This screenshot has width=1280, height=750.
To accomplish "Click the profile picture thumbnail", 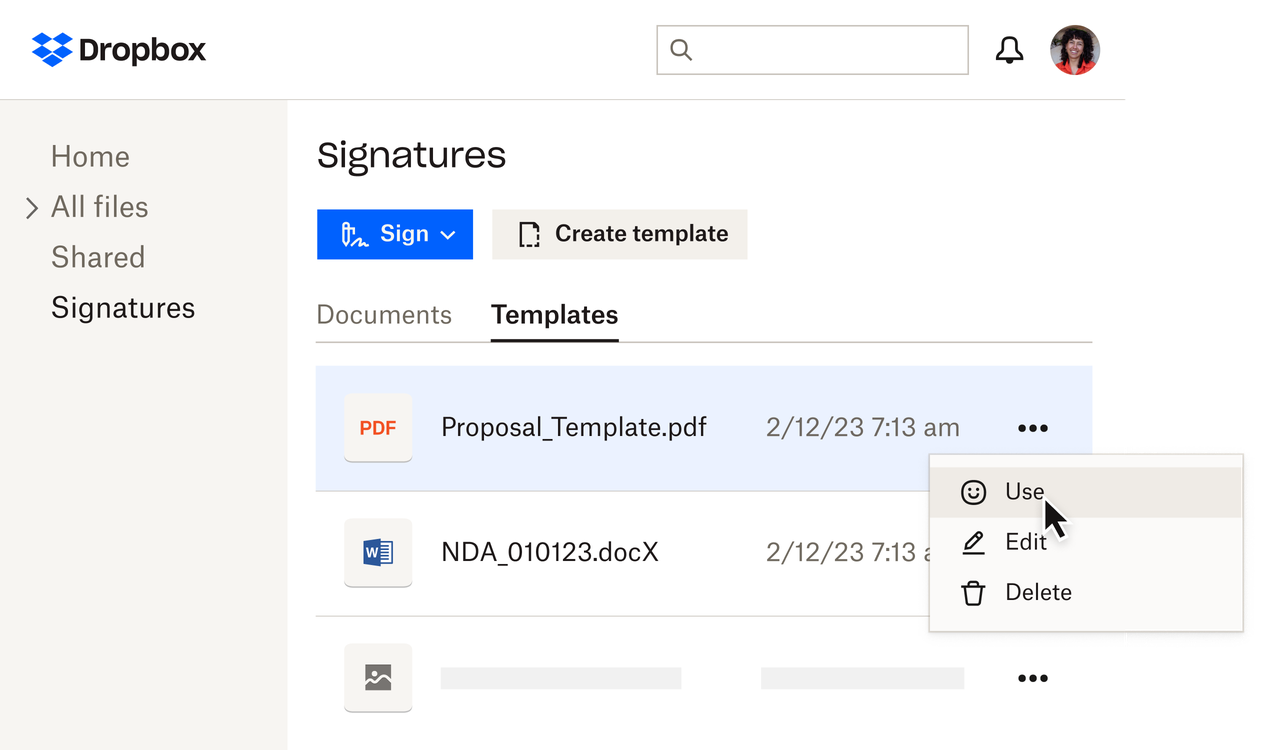I will coord(1074,49).
